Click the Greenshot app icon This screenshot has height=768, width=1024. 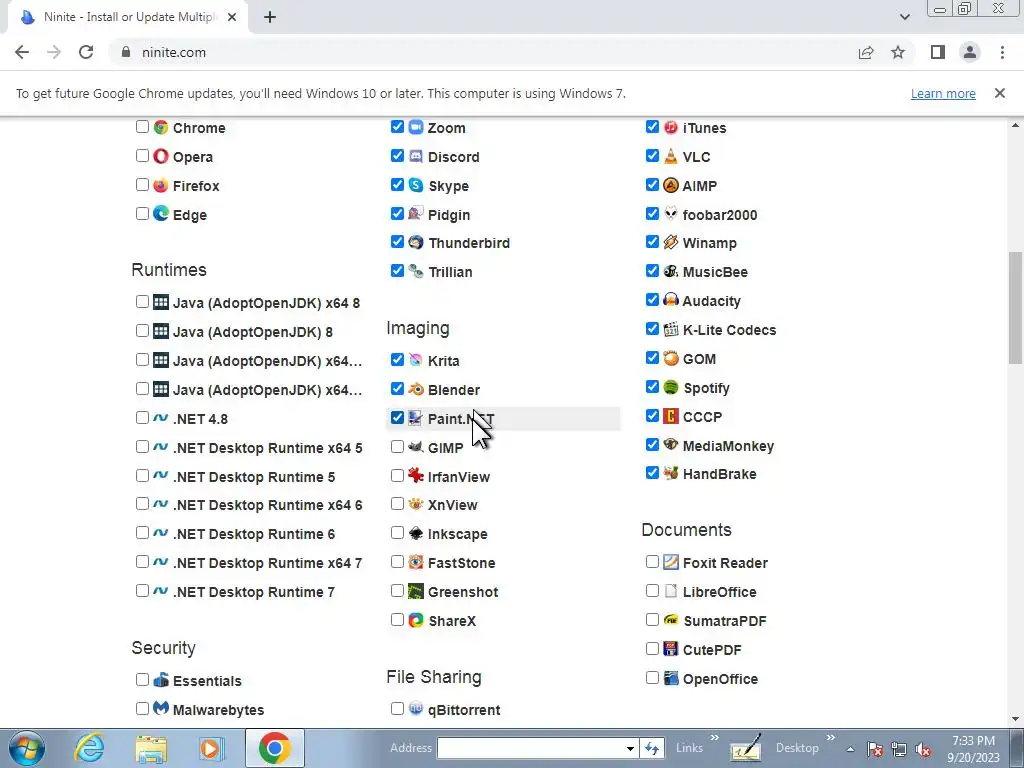coord(415,591)
